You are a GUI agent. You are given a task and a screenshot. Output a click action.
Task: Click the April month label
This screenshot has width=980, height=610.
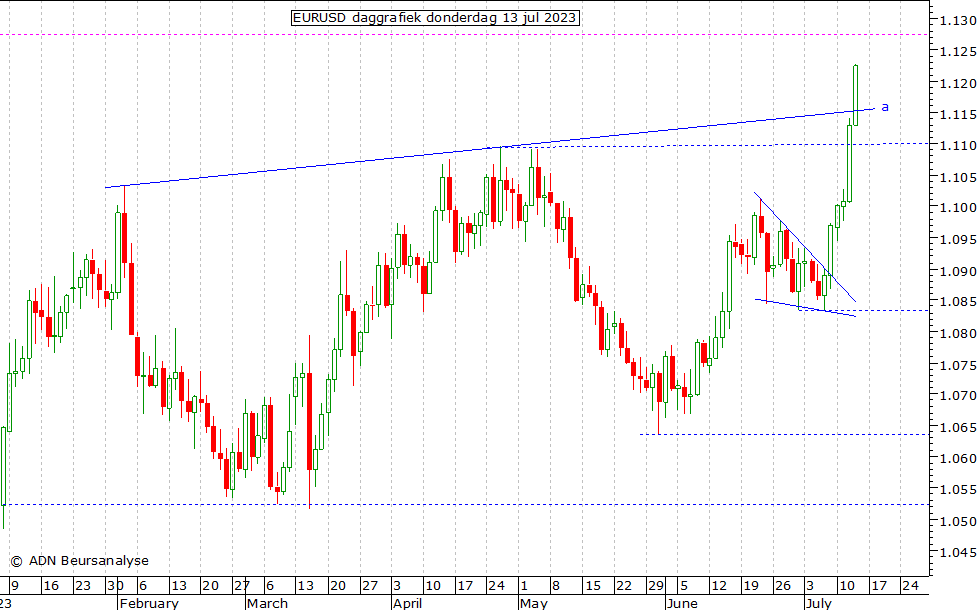tap(408, 603)
